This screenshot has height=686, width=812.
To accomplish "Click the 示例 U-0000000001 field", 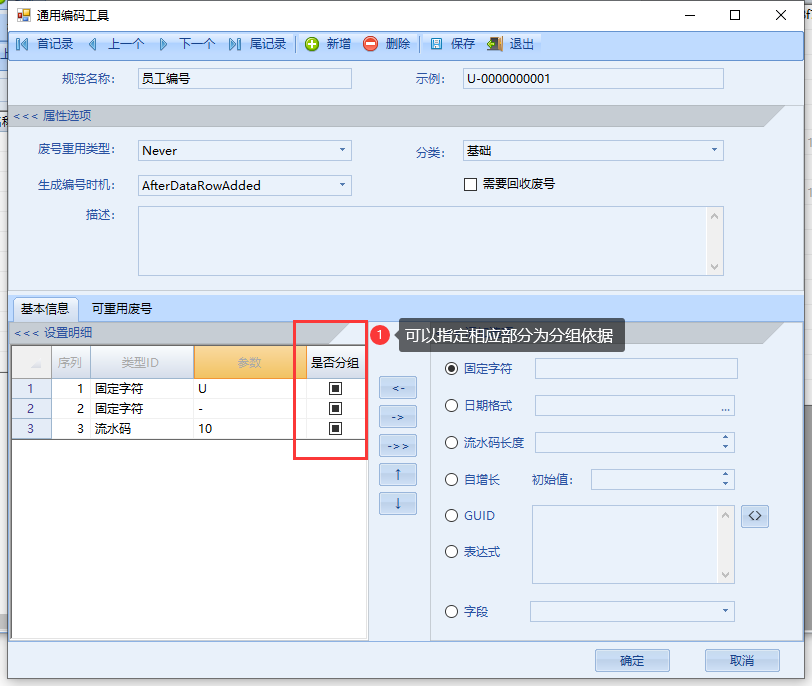I will pos(593,79).
